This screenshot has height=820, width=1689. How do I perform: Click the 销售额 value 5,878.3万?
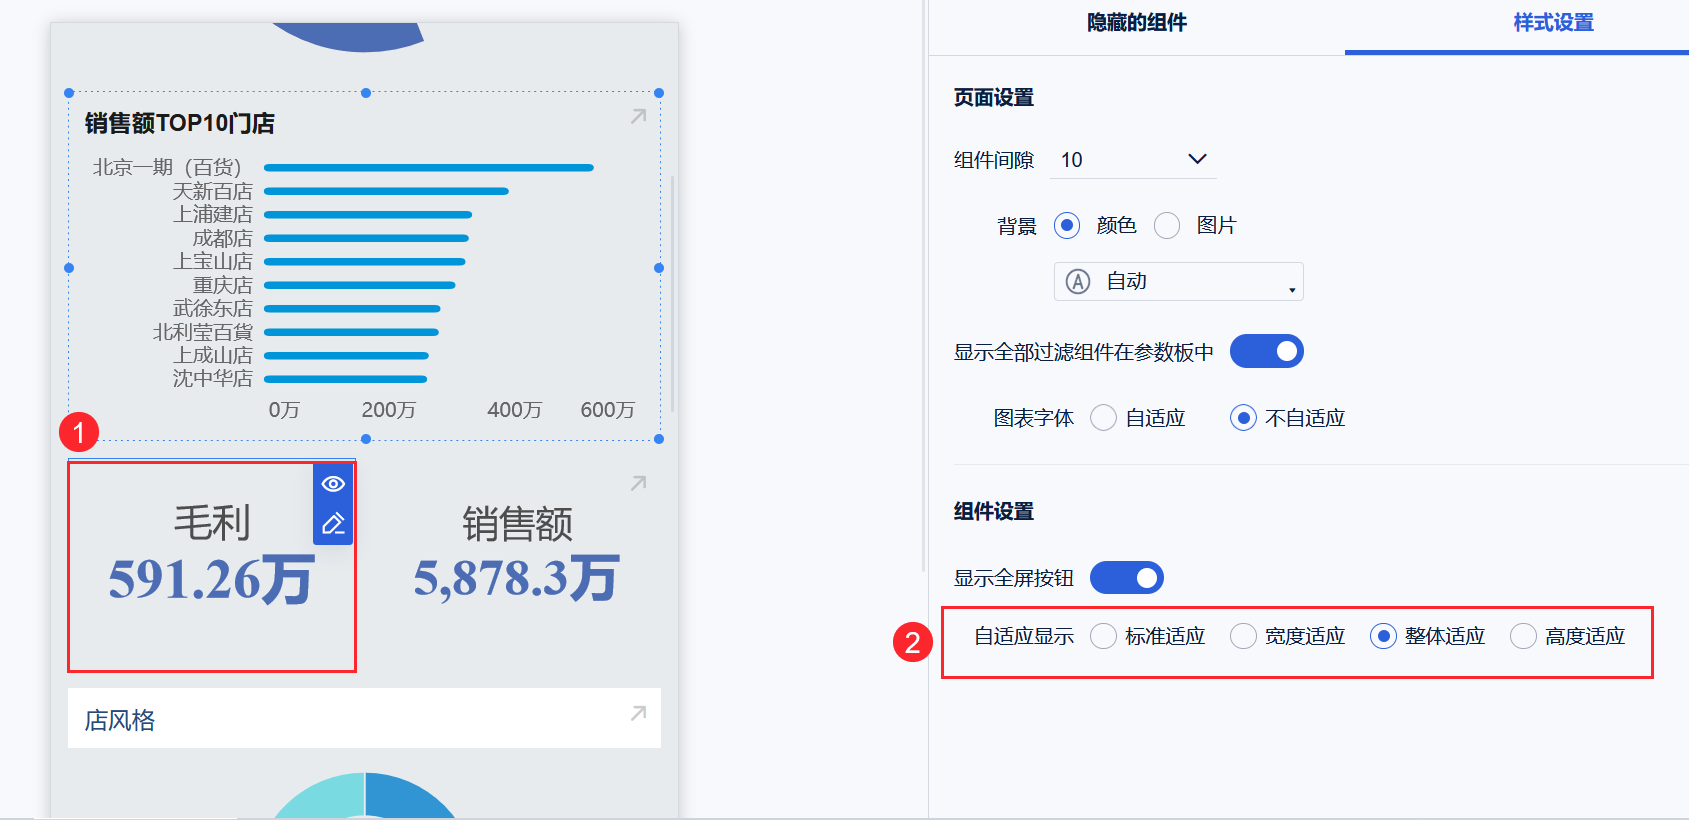[x=517, y=579]
